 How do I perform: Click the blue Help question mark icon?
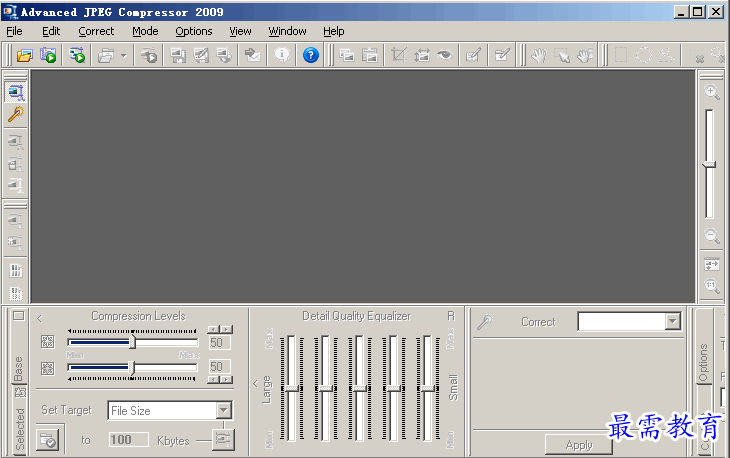pyautogui.click(x=310, y=56)
